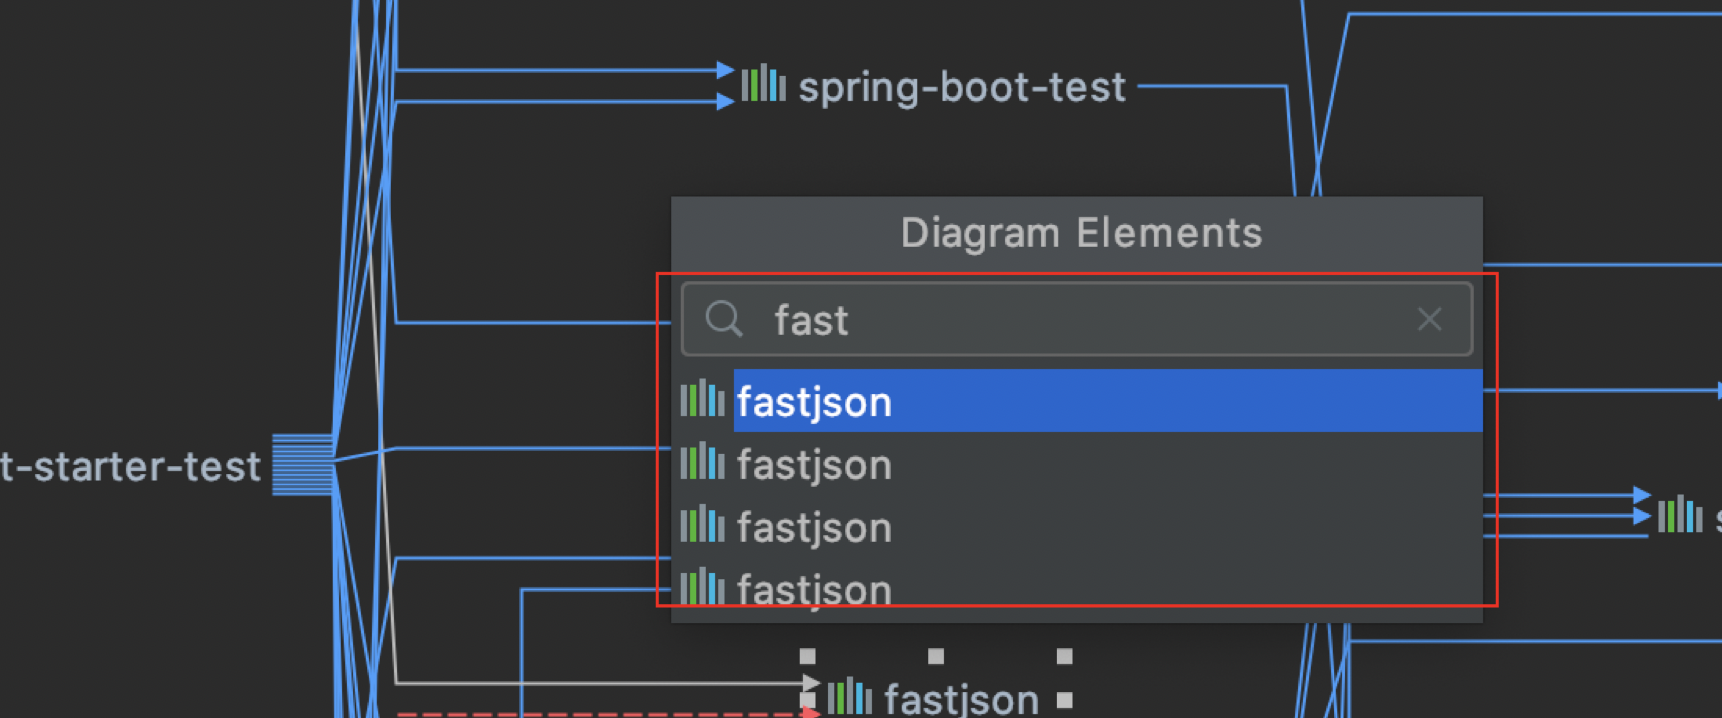Click the handle right of fastjson node label

pos(1064,700)
